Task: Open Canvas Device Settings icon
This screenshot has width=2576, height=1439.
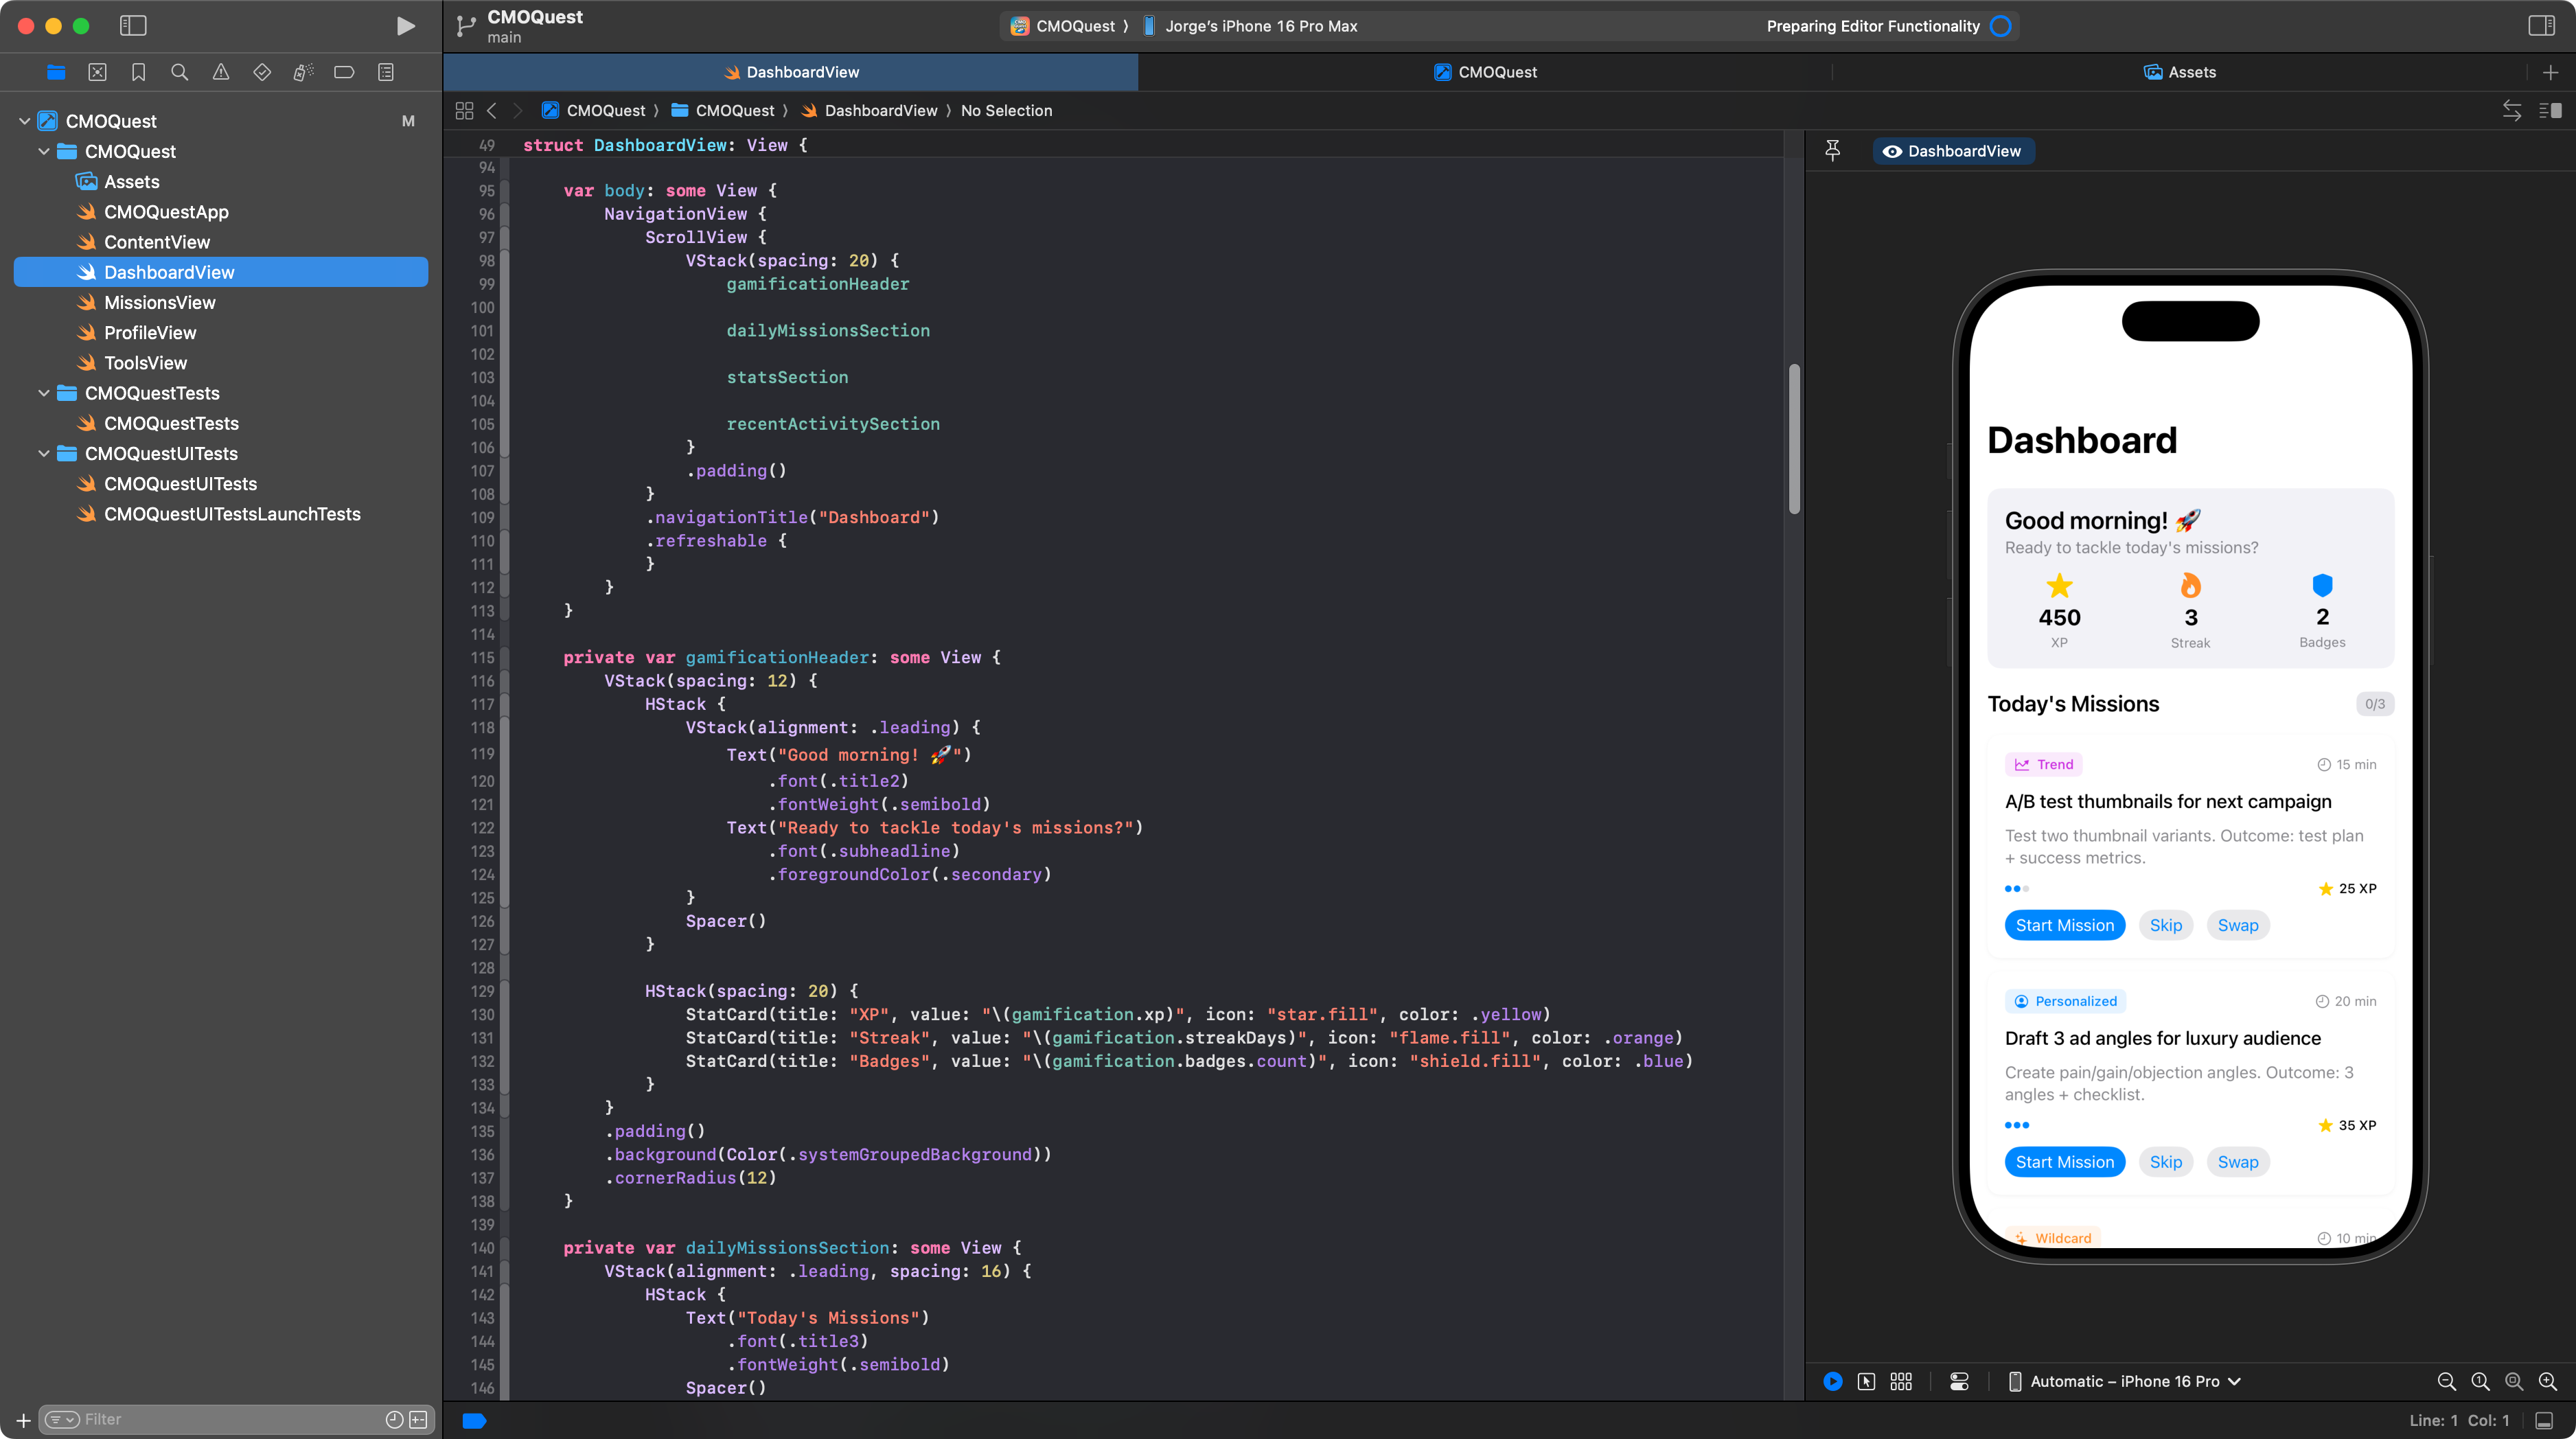Action: tap(1959, 1381)
